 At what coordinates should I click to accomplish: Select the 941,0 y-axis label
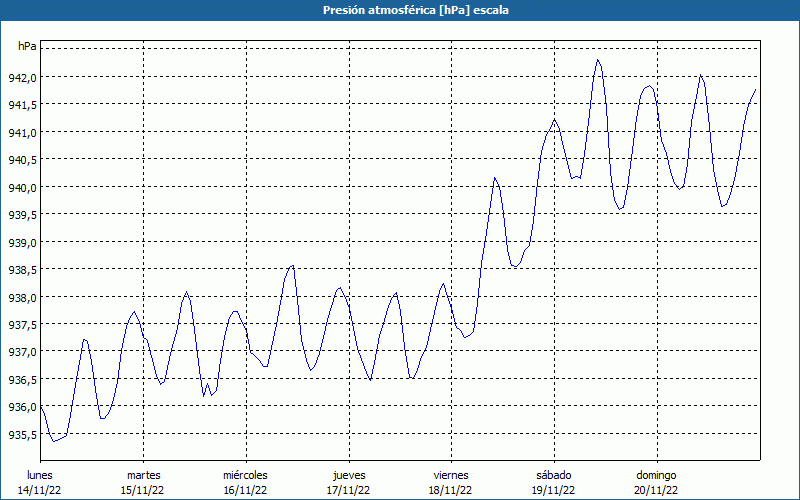coord(23,132)
